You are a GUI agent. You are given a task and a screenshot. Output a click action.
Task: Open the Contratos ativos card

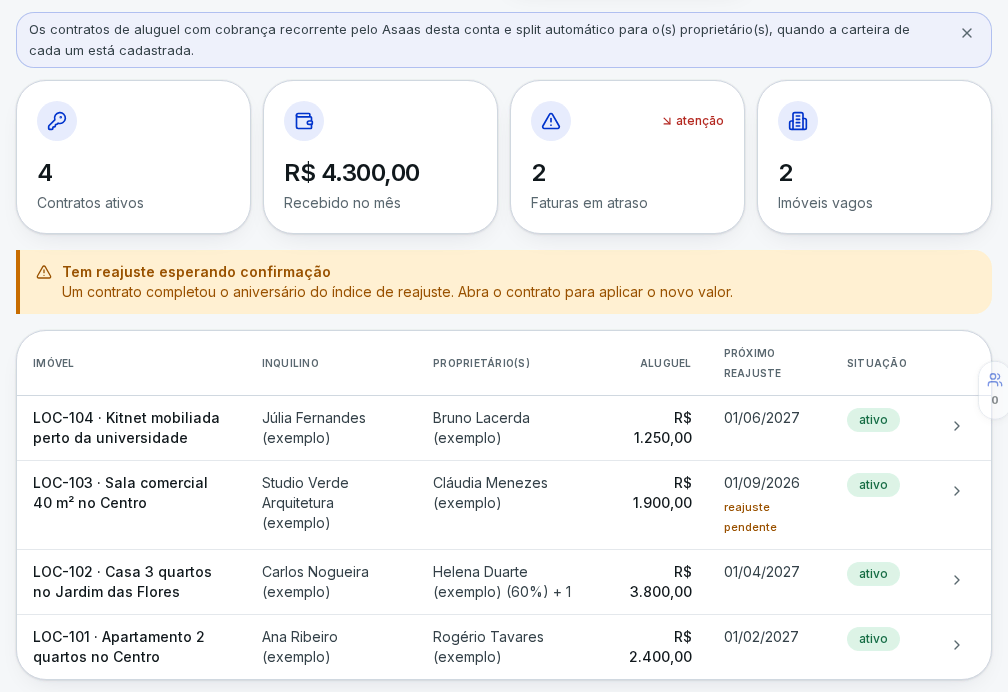pos(134,157)
